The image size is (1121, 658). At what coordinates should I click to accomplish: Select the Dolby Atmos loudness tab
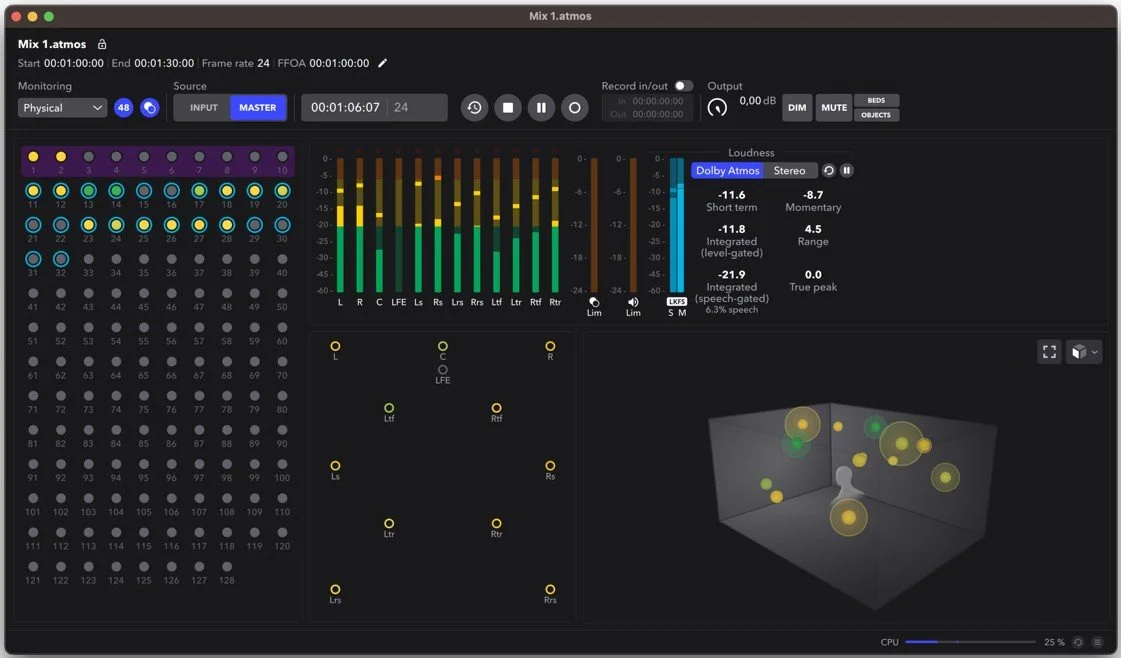tap(728, 170)
